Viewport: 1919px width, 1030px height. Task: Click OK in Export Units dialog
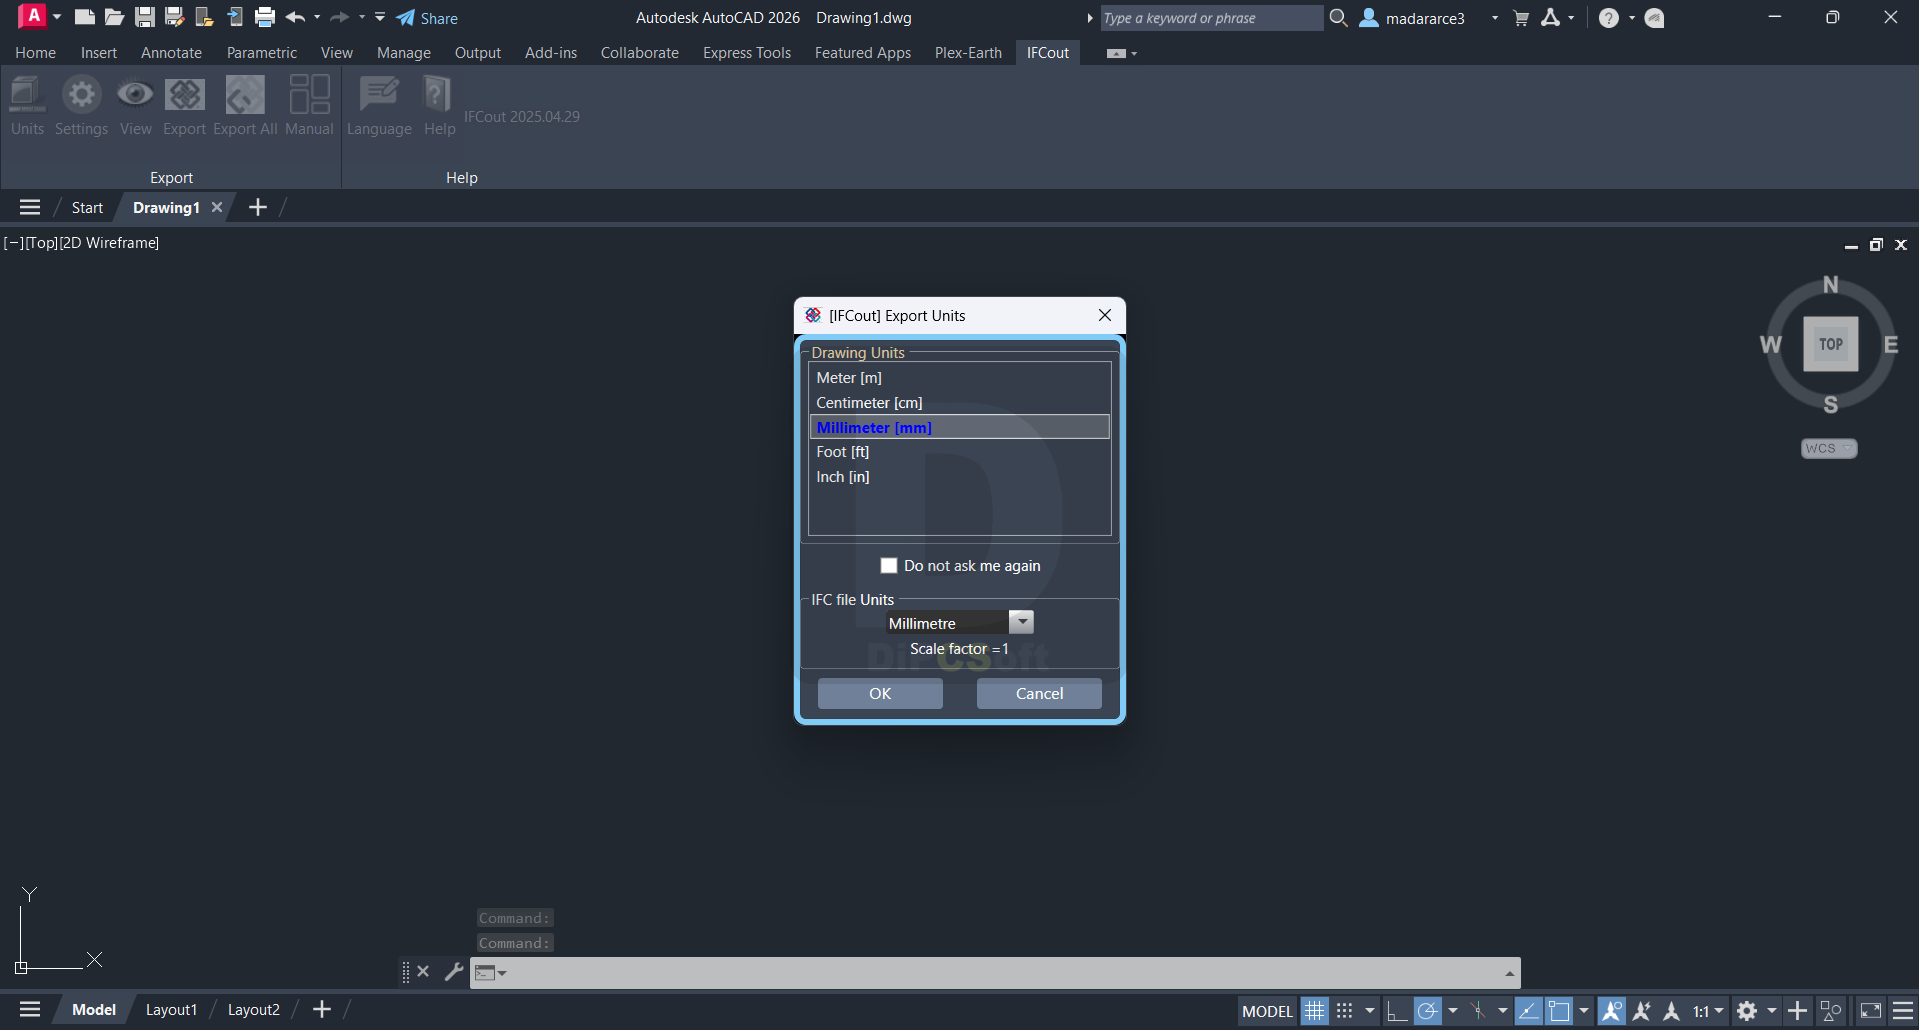click(x=880, y=693)
